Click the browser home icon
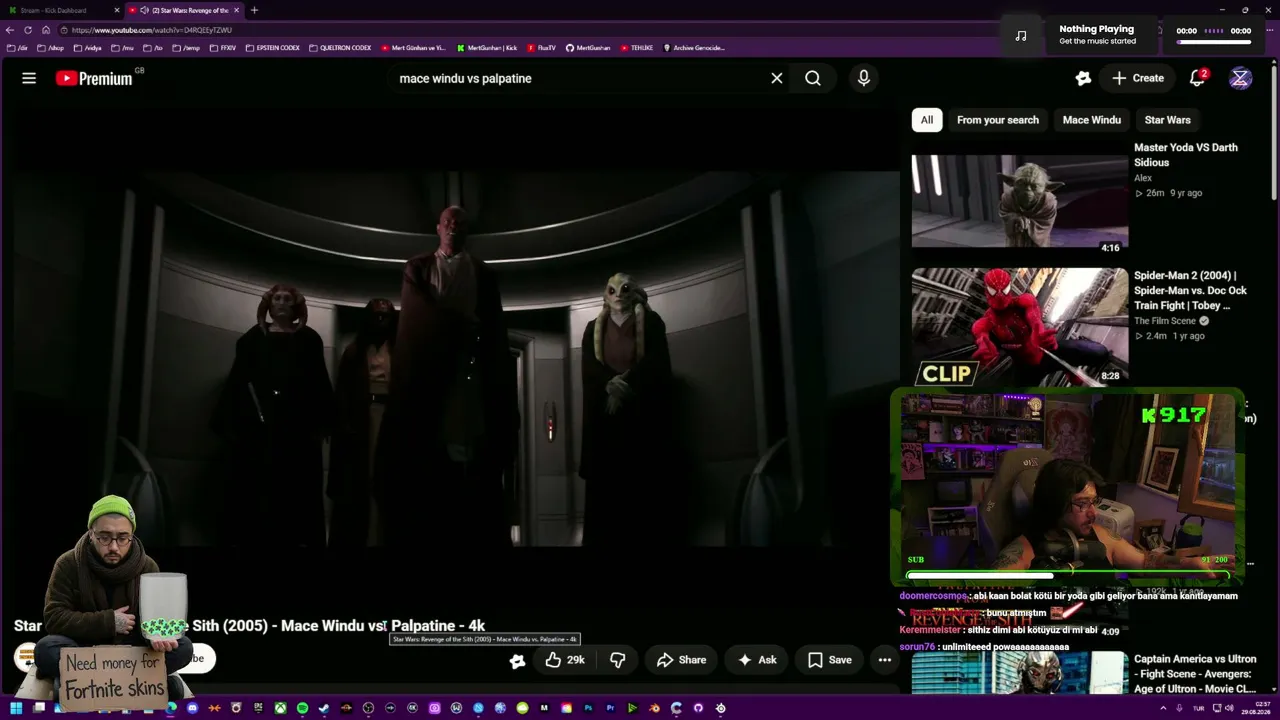The height and width of the screenshot is (720, 1280). [45, 30]
